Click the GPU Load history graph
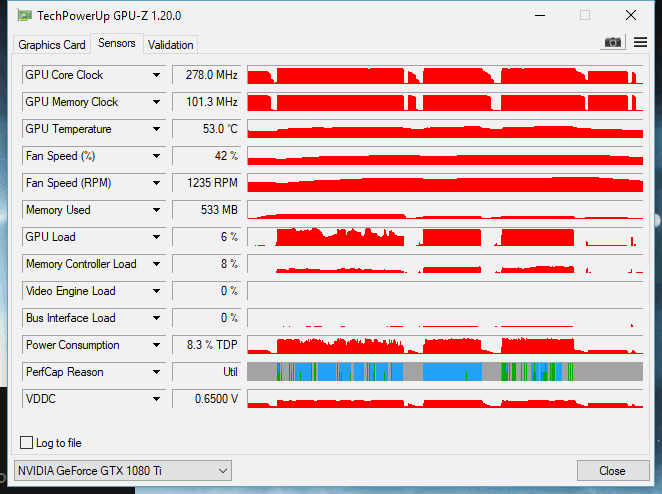The image size is (662, 494). (x=445, y=237)
